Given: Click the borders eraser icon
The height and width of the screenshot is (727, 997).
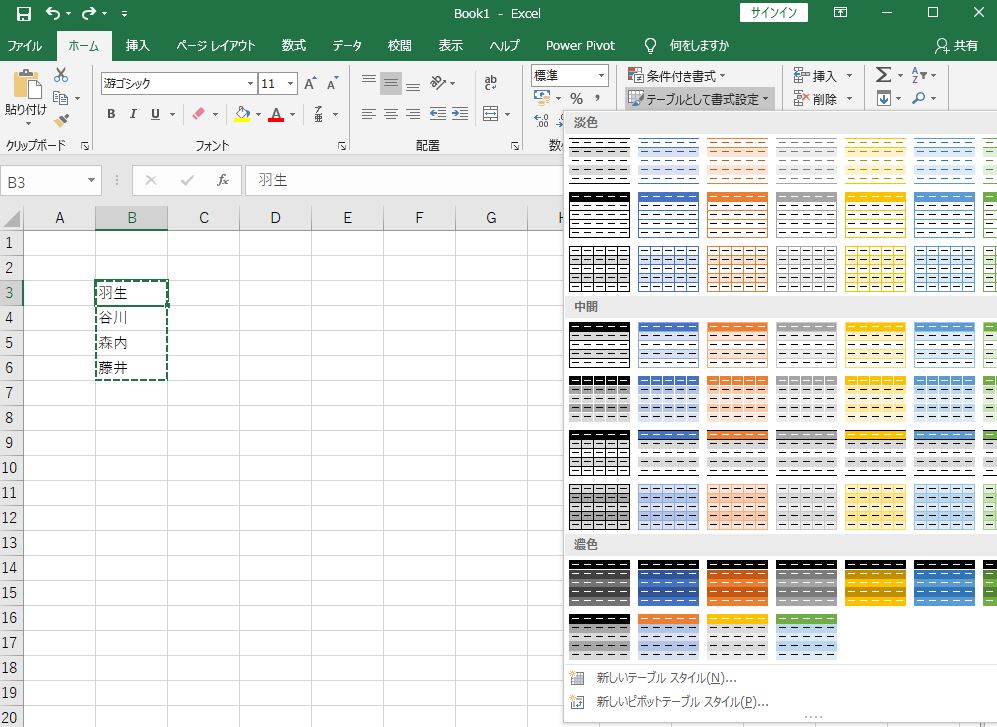Looking at the screenshot, I should click(198, 114).
